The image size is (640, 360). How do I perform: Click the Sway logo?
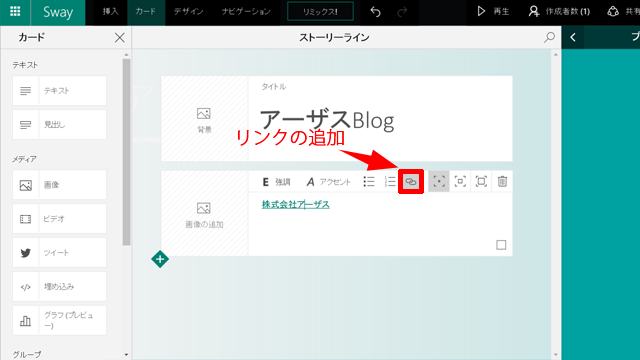58,12
